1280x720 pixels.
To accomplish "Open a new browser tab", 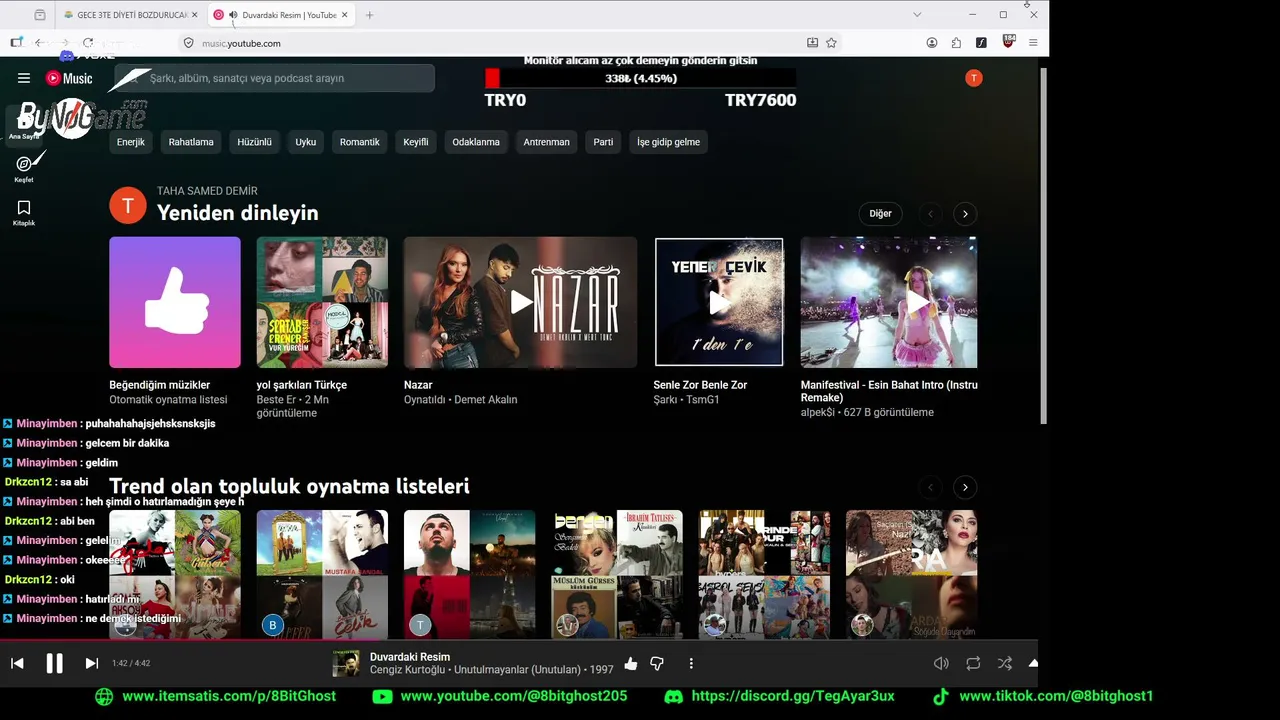I will (x=369, y=15).
